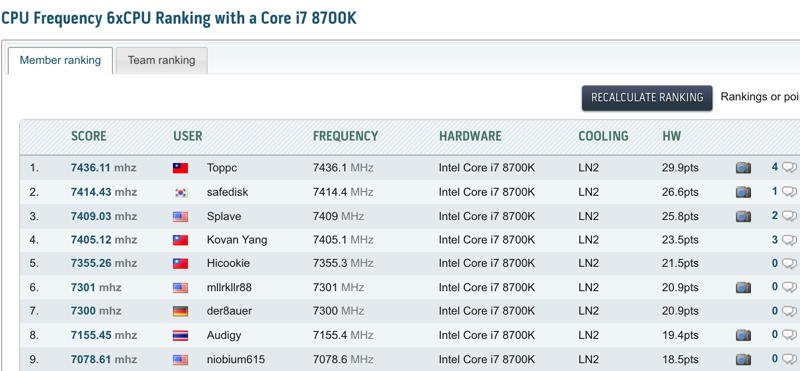Viewport: 800px width, 371px height.
Task: Click German flag beside der8auer
Action: pyautogui.click(x=180, y=311)
